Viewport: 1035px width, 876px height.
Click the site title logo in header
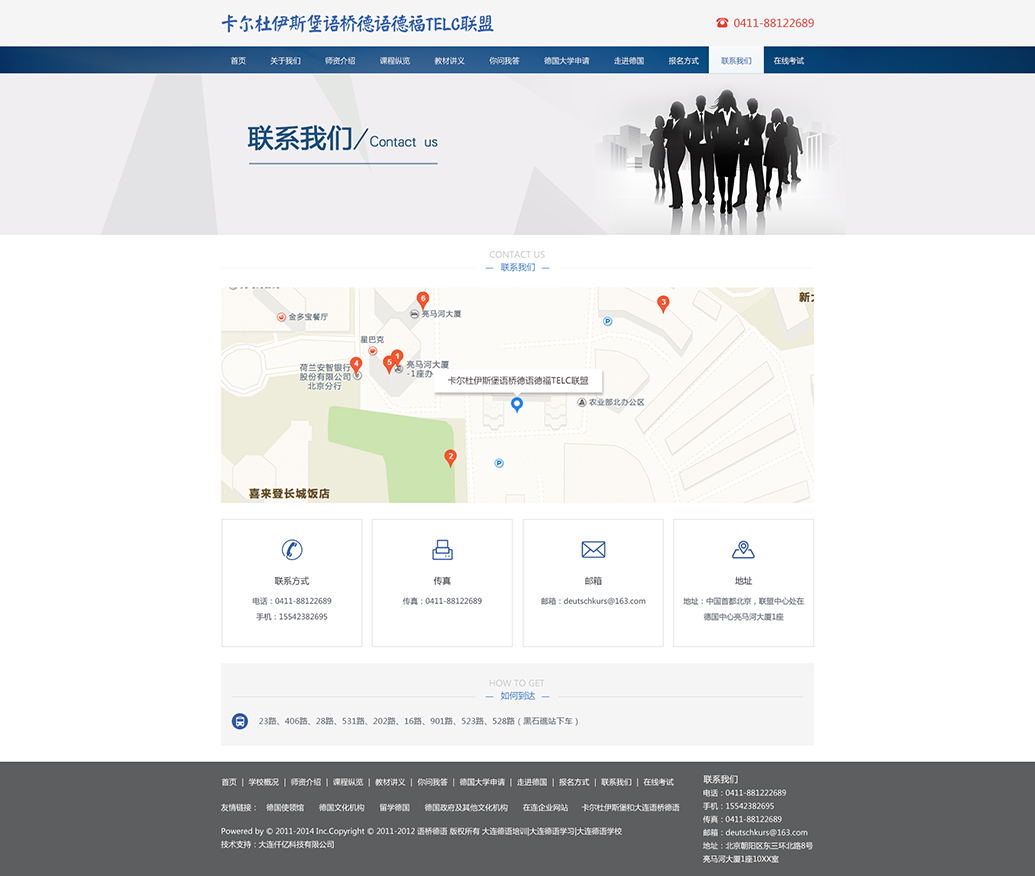(357, 24)
